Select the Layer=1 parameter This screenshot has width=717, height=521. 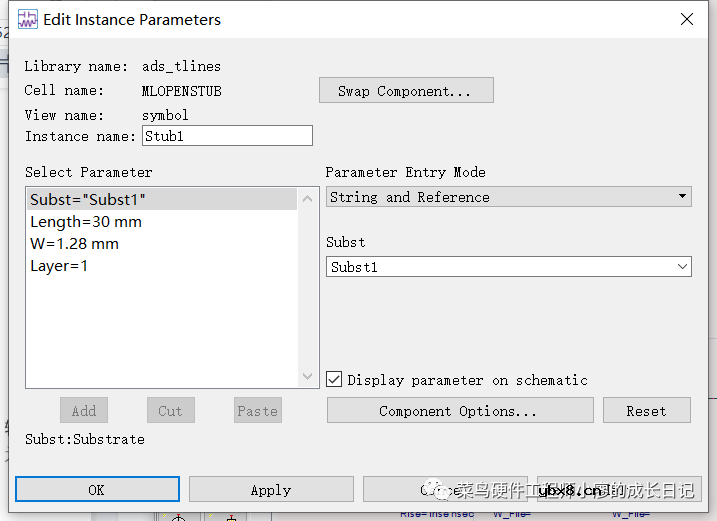coord(59,265)
